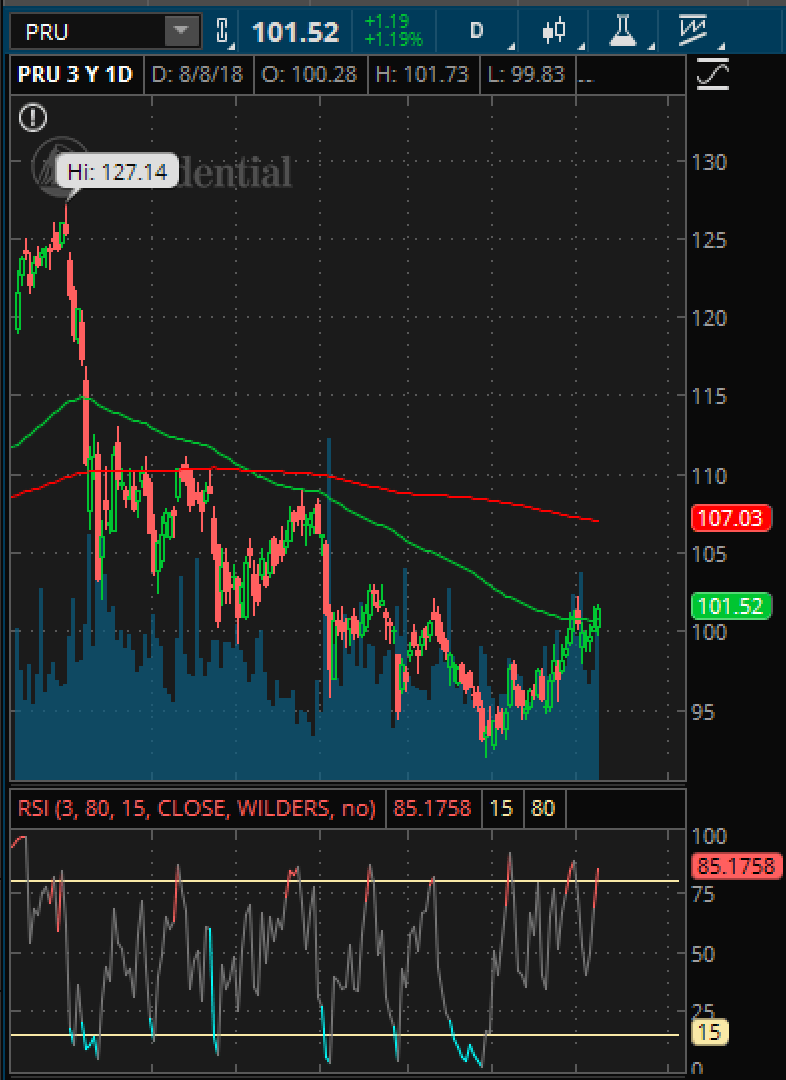Click the RSI 80 overbought value in header
This screenshot has width=786, height=1080.
(x=543, y=808)
